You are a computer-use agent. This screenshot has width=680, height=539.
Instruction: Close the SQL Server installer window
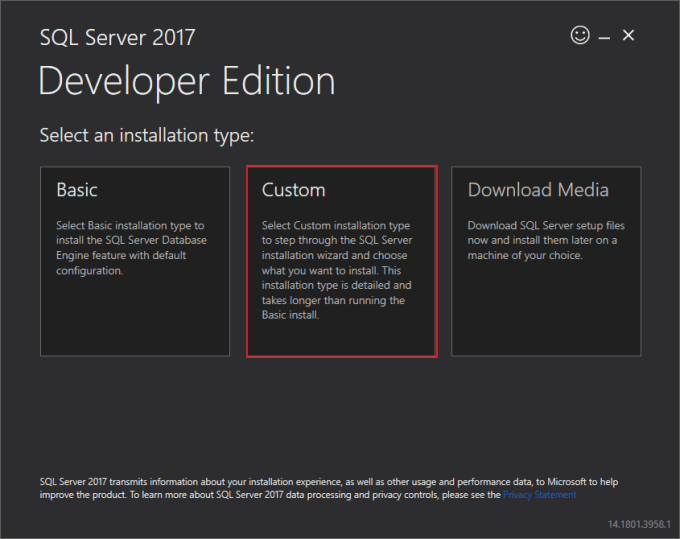[628, 35]
